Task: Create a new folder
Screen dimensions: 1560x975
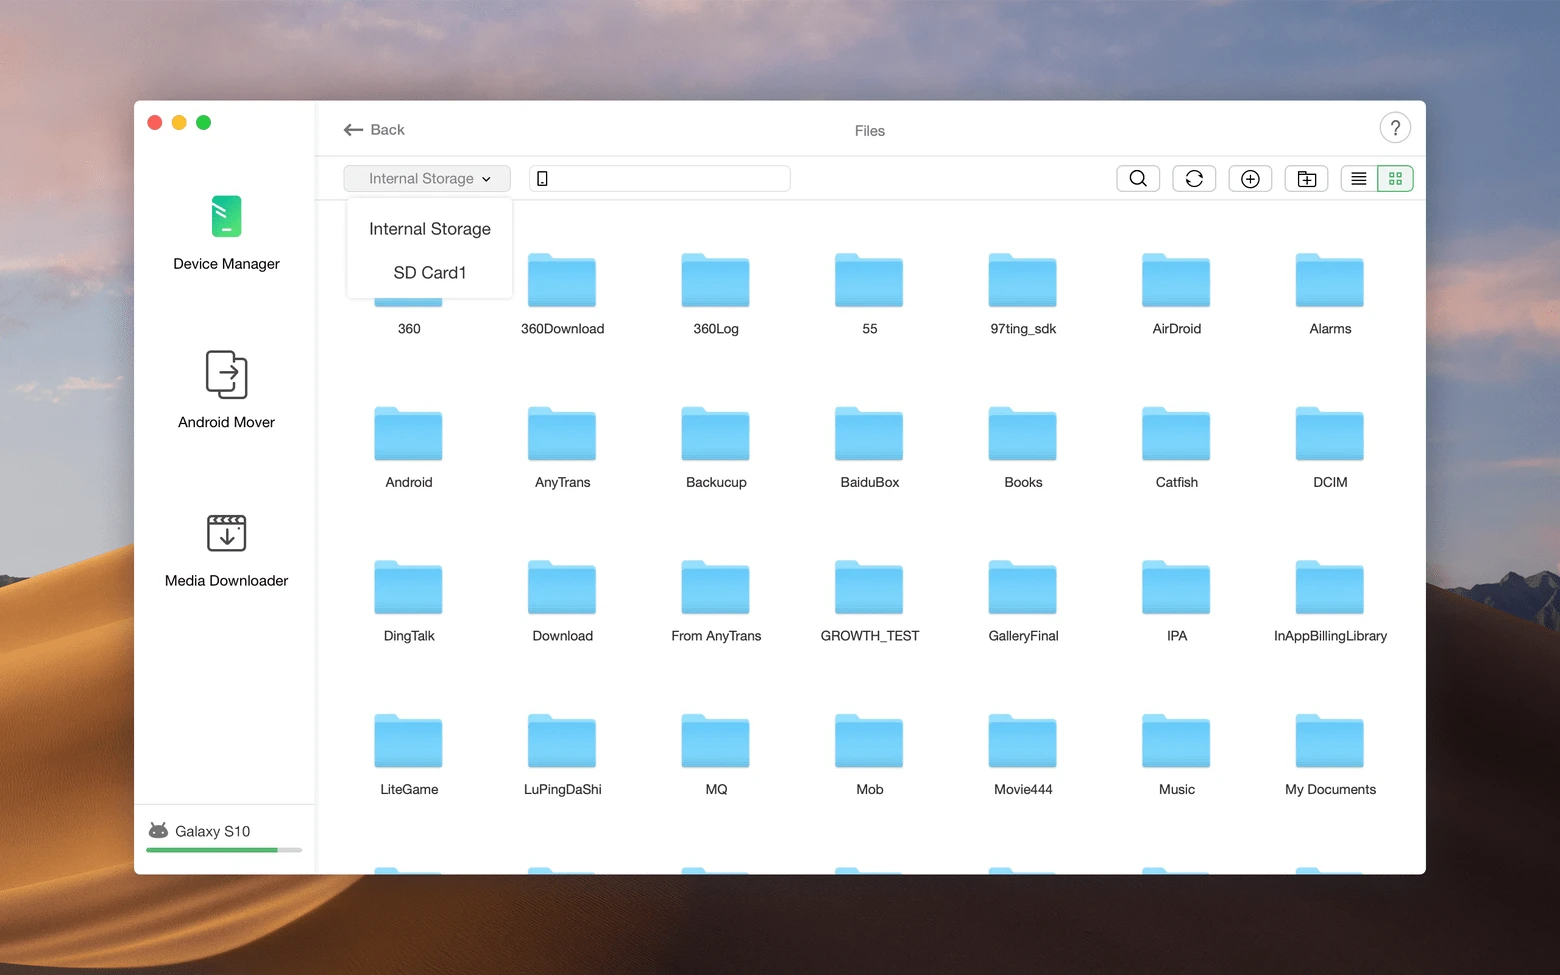Action: pyautogui.click(x=1306, y=179)
